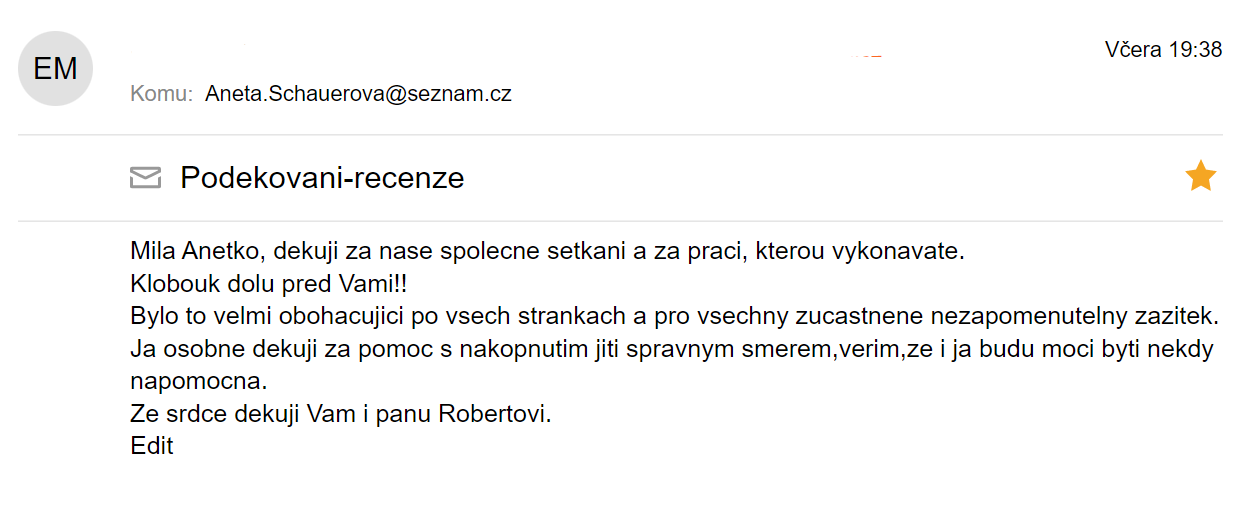Click the line starting "Bylo to velmi obohacujici"
Viewport: 1245px width, 518px height.
(675, 316)
